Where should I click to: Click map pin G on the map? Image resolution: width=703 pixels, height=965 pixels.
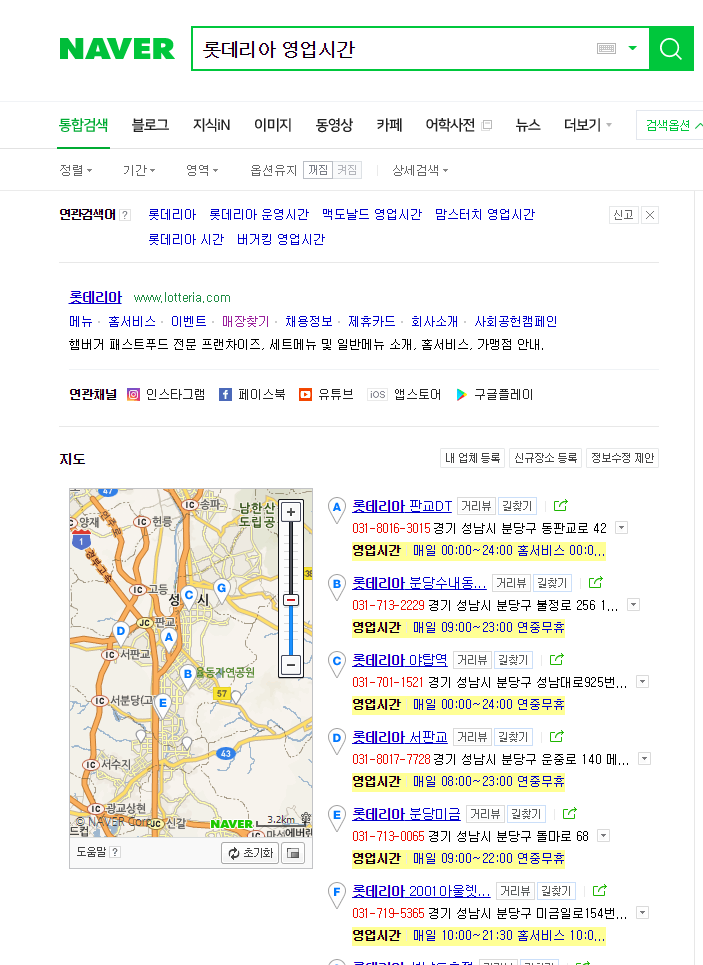[222, 591]
